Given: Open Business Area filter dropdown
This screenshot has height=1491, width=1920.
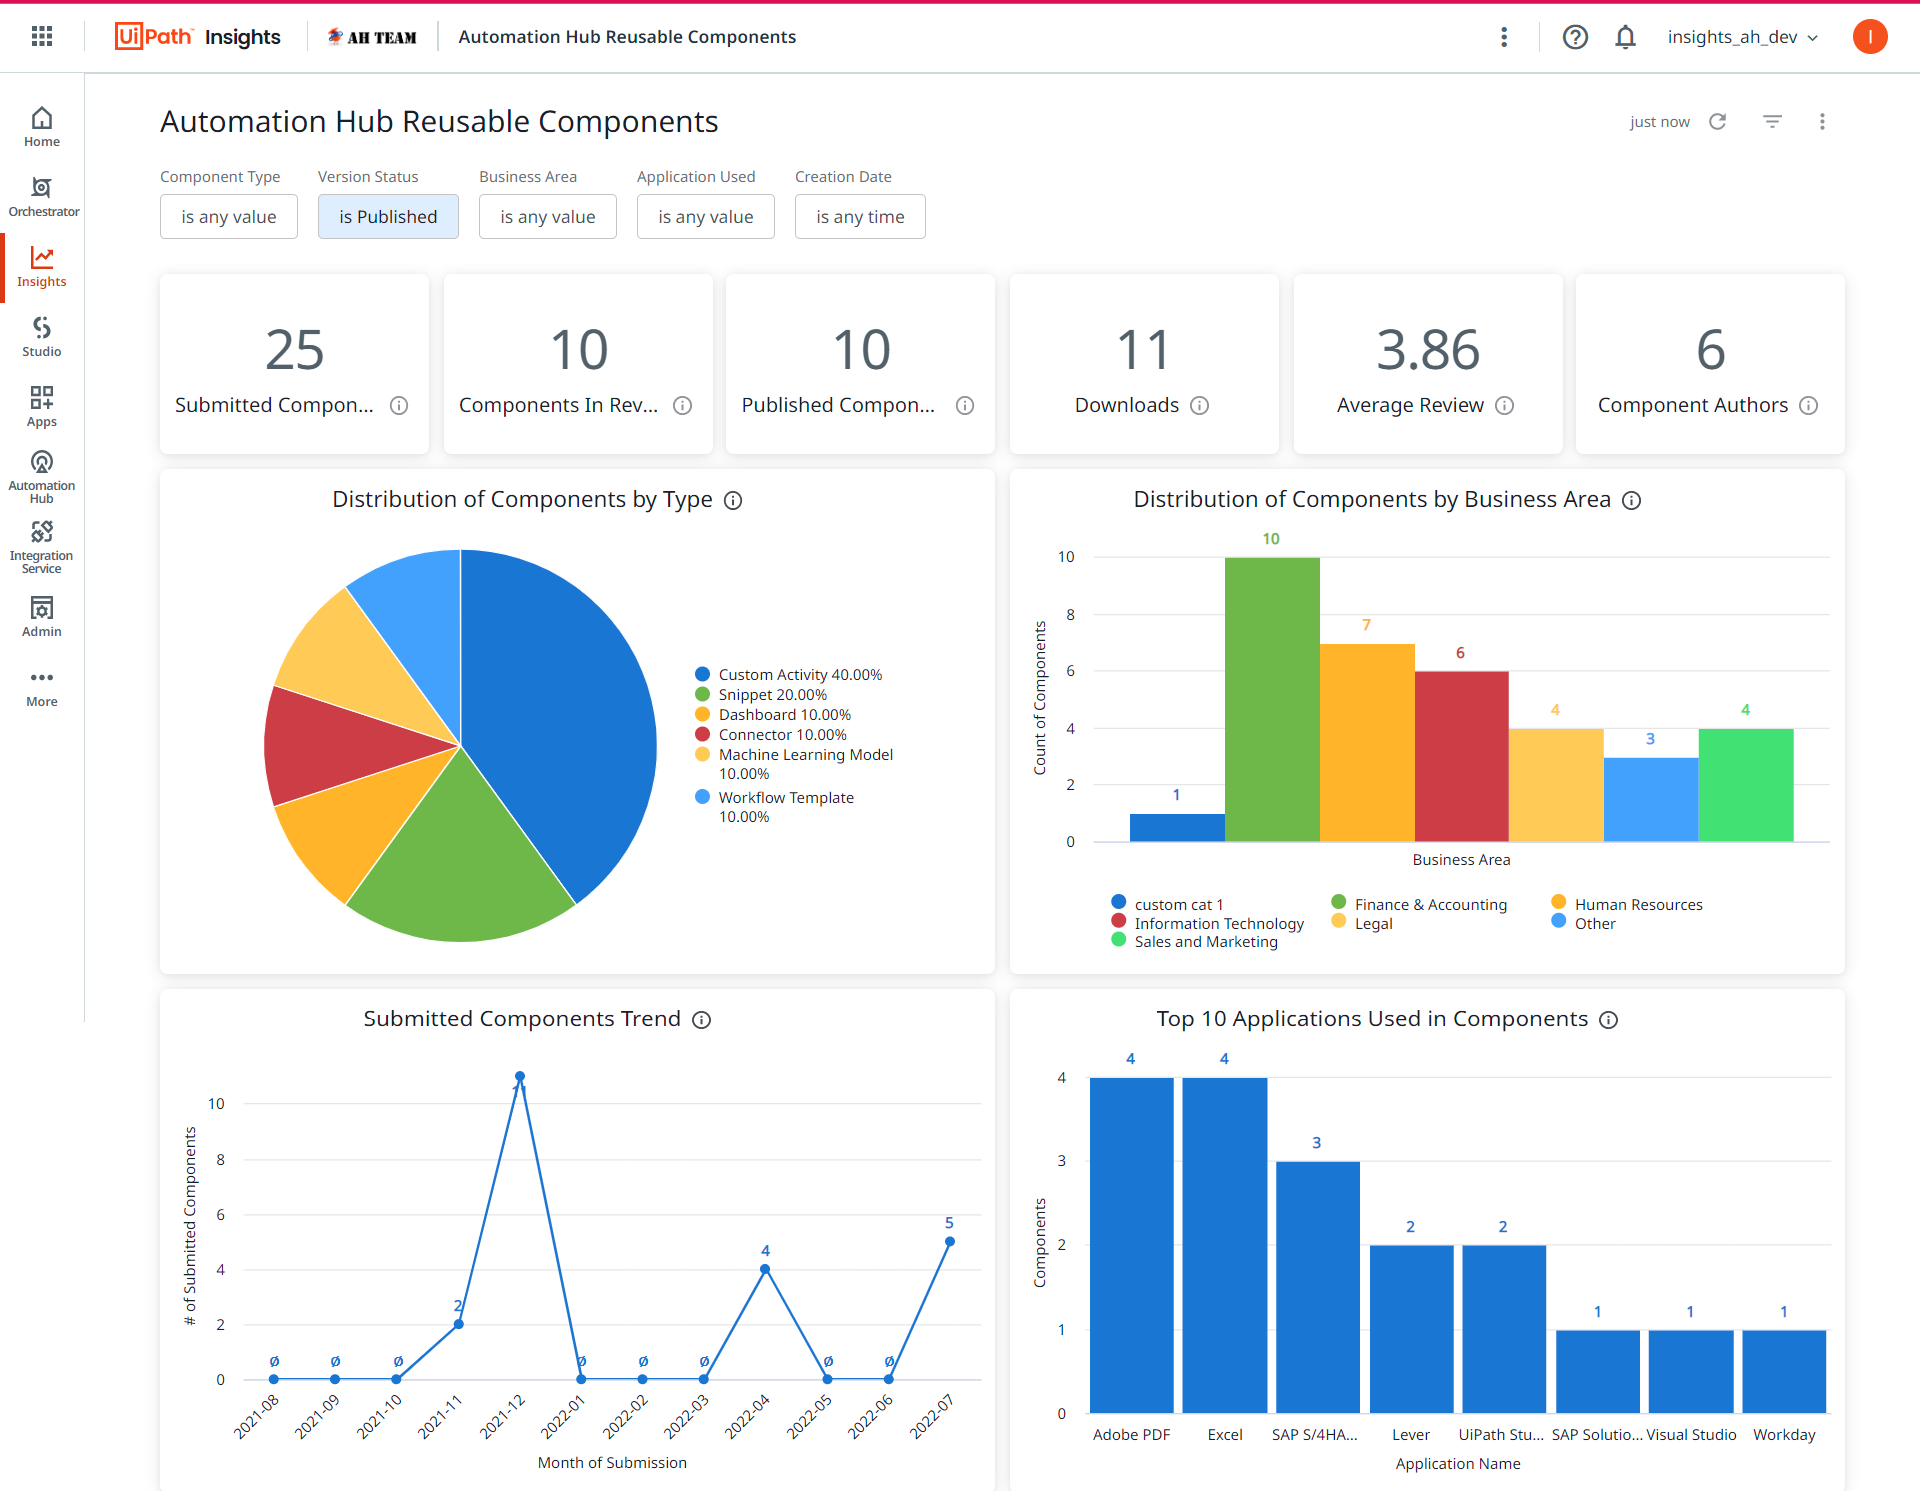Looking at the screenshot, I should pyautogui.click(x=548, y=217).
